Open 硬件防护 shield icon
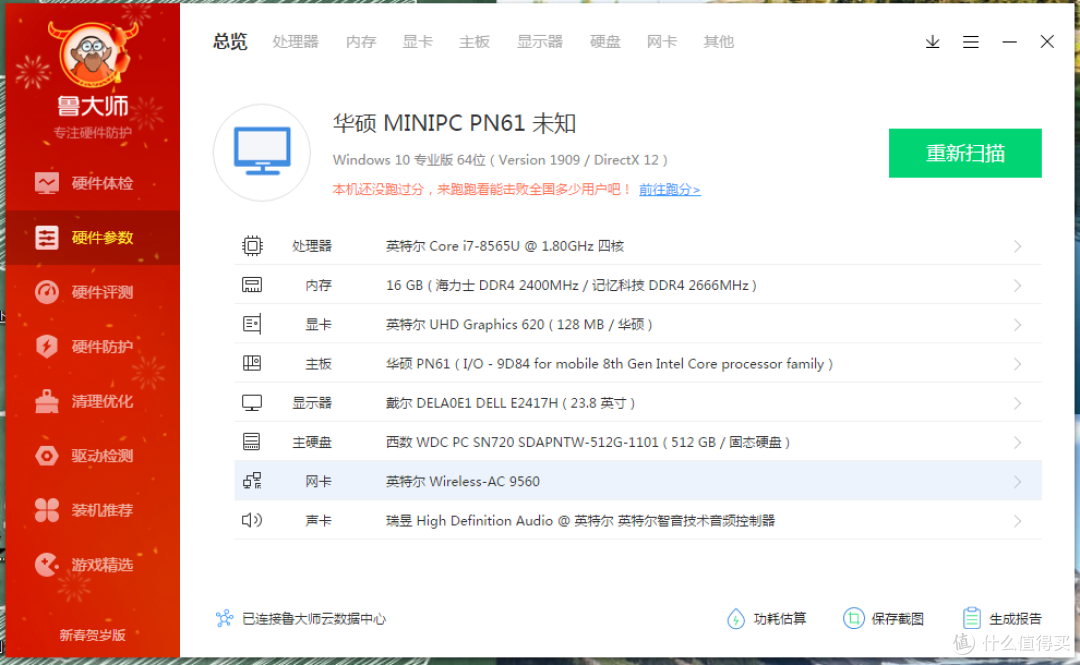This screenshot has width=1080, height=665. pos(47,347)
